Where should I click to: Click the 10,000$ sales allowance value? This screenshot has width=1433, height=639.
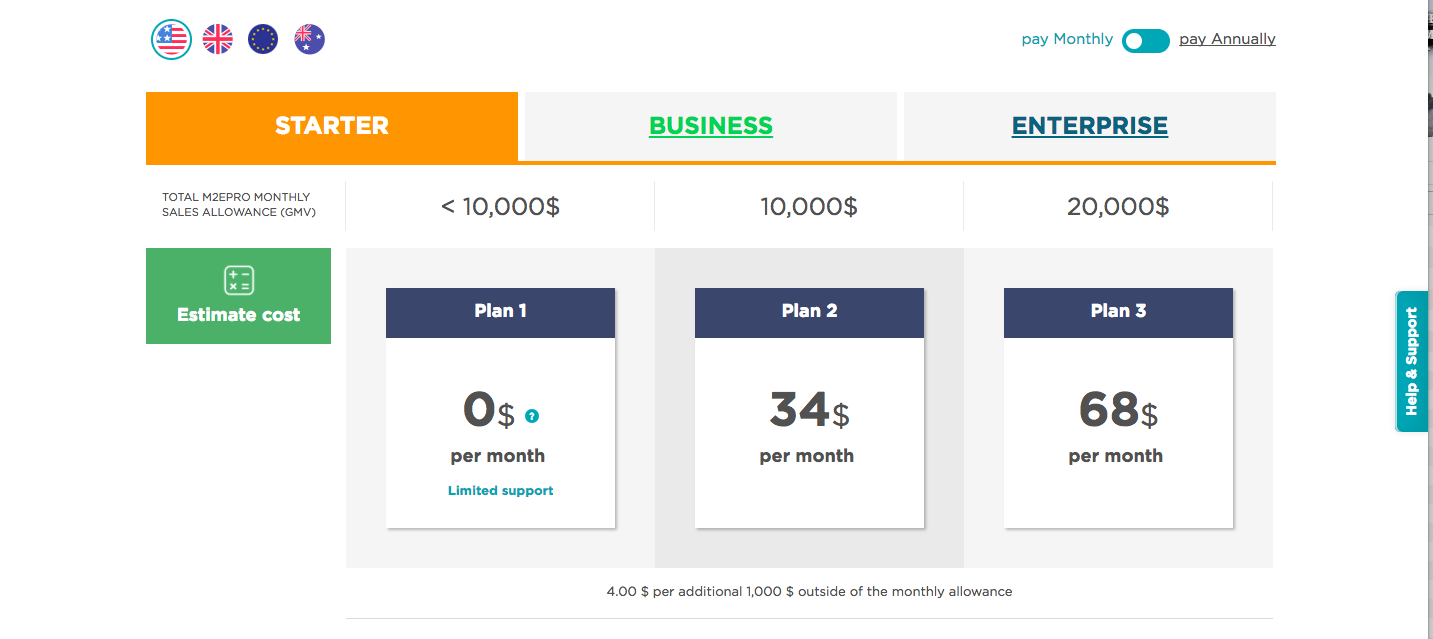[x=809, y=207]
